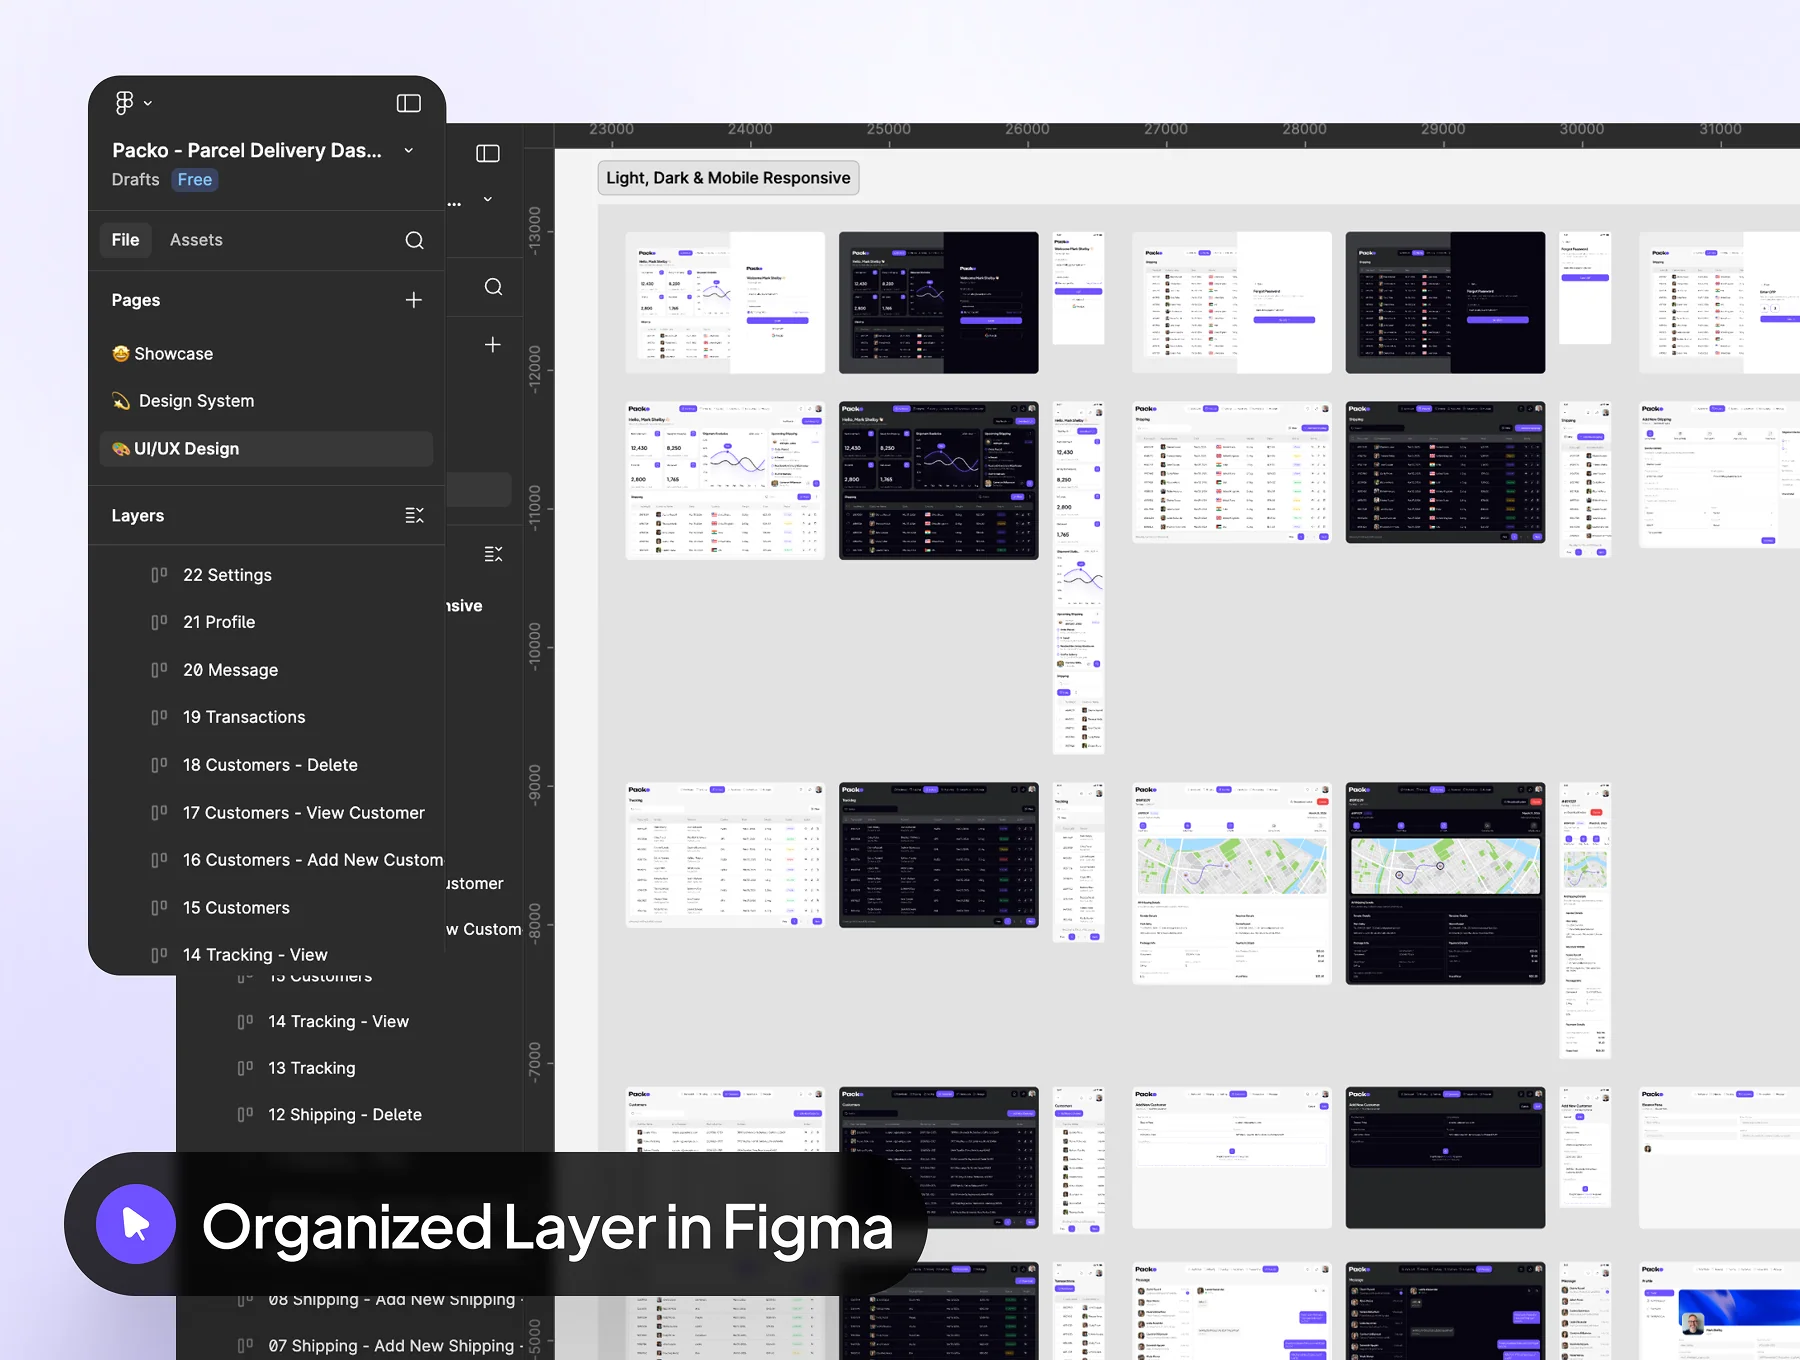Switch to the File tab
Screen dimensions: 1800x1360
coord(125,240)
